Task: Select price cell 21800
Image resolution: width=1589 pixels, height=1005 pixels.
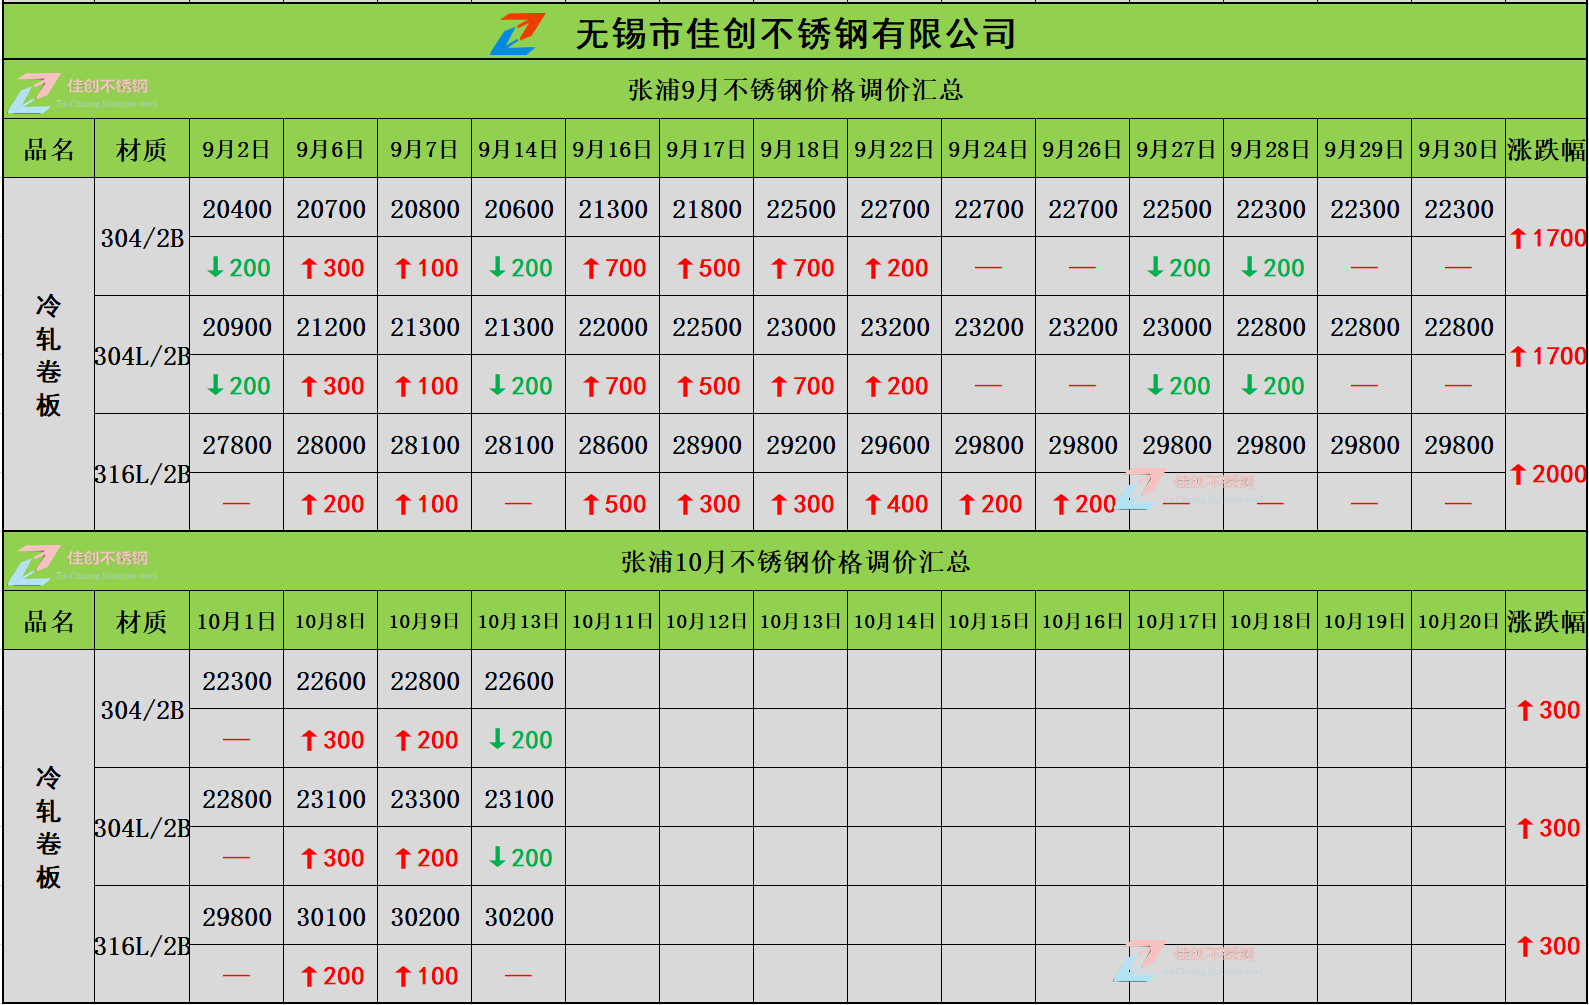Action: coord(707,209)
